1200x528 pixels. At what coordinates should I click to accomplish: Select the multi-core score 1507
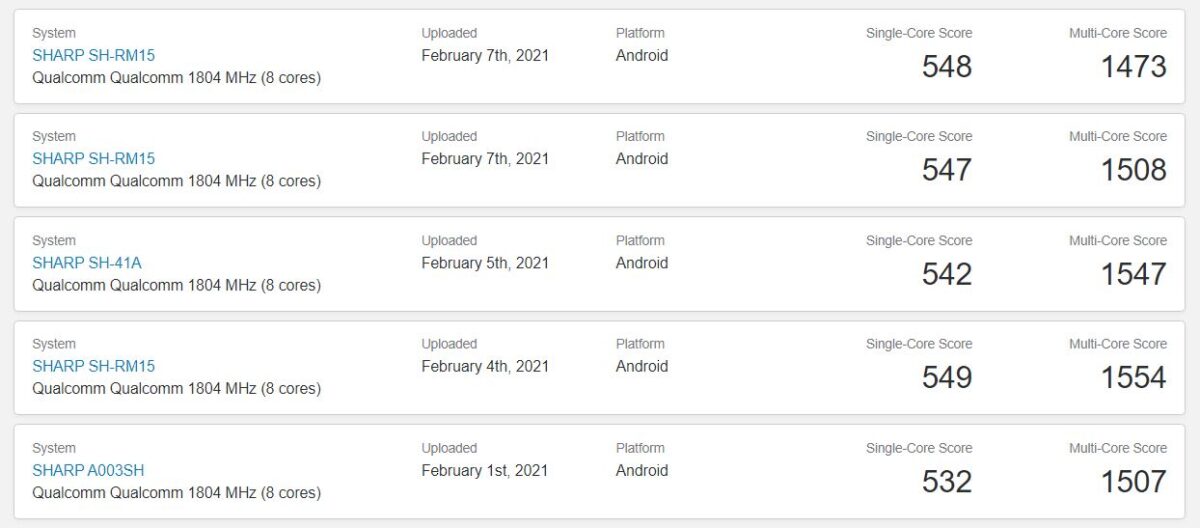[1134, 482]
